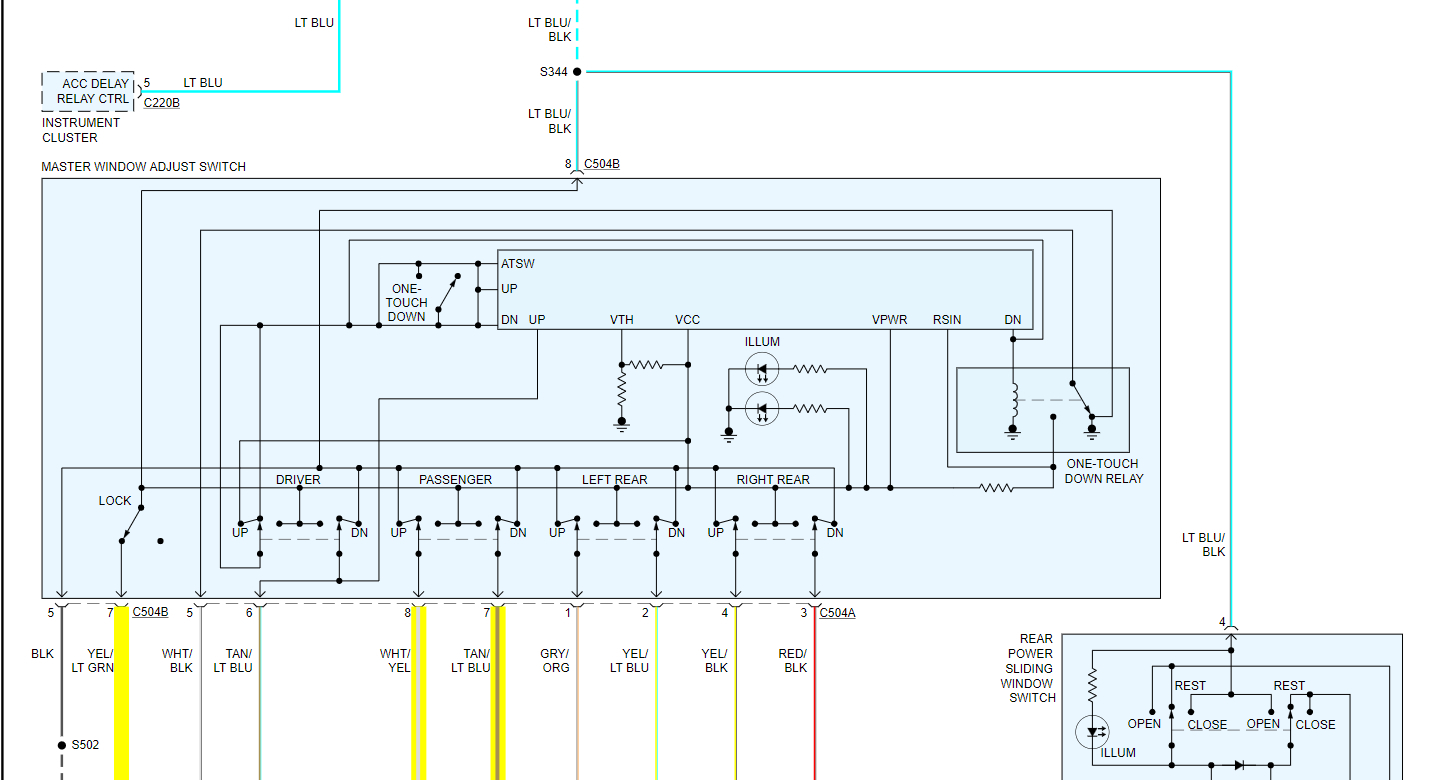The width and height of the screenshot is (1430, 780).
Task: Click the rear sliding window ILLUM LED
Action: (1093, 732)
